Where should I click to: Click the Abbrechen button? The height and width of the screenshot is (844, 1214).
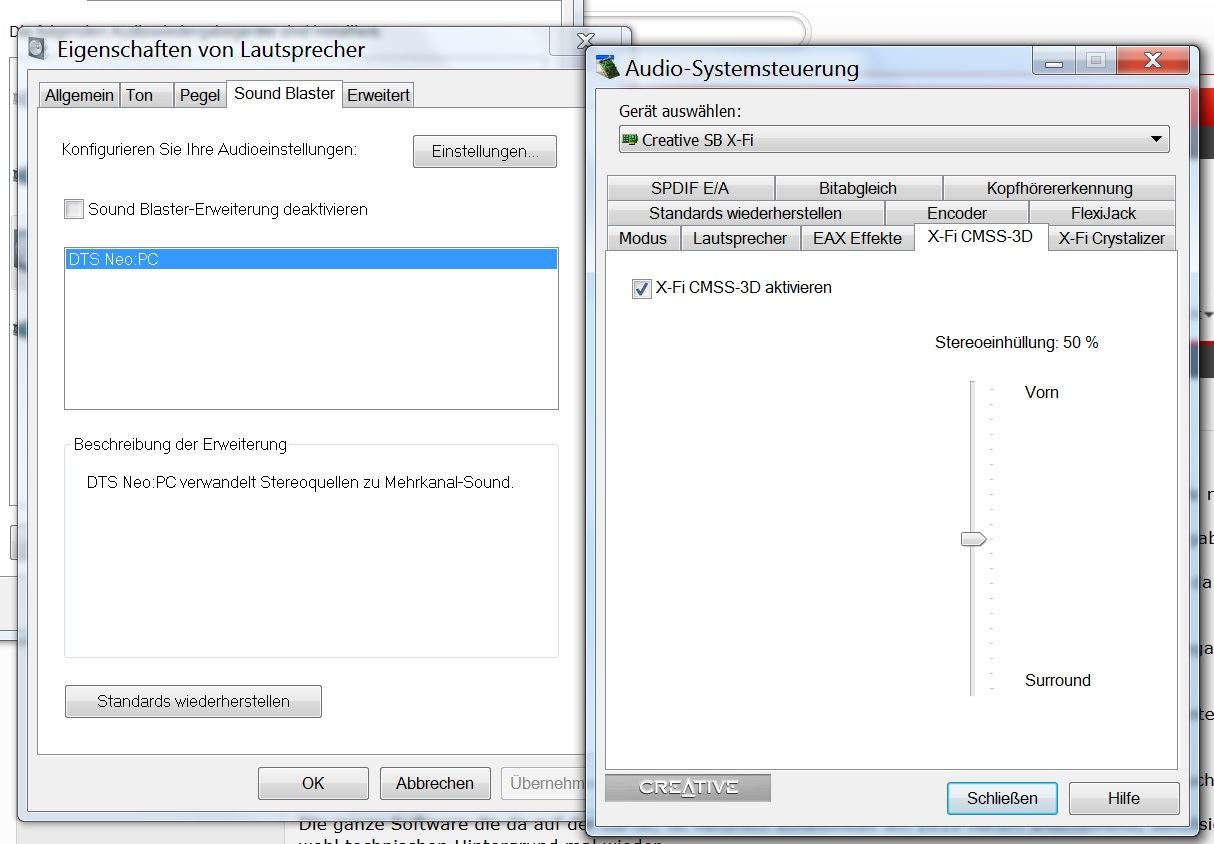[435, 783]
